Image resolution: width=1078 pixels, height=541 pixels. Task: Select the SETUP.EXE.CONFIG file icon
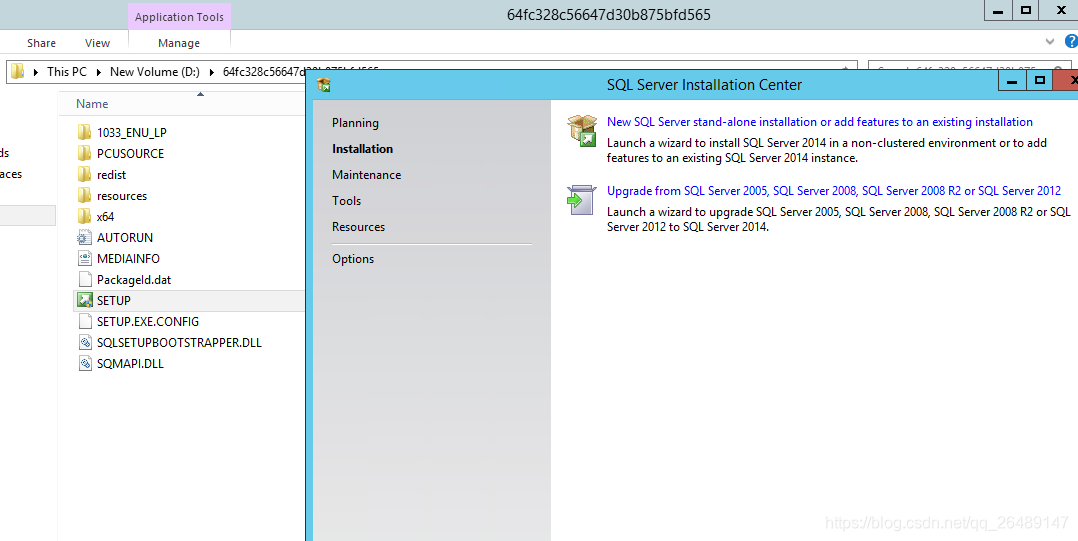[x=85, y=322]
